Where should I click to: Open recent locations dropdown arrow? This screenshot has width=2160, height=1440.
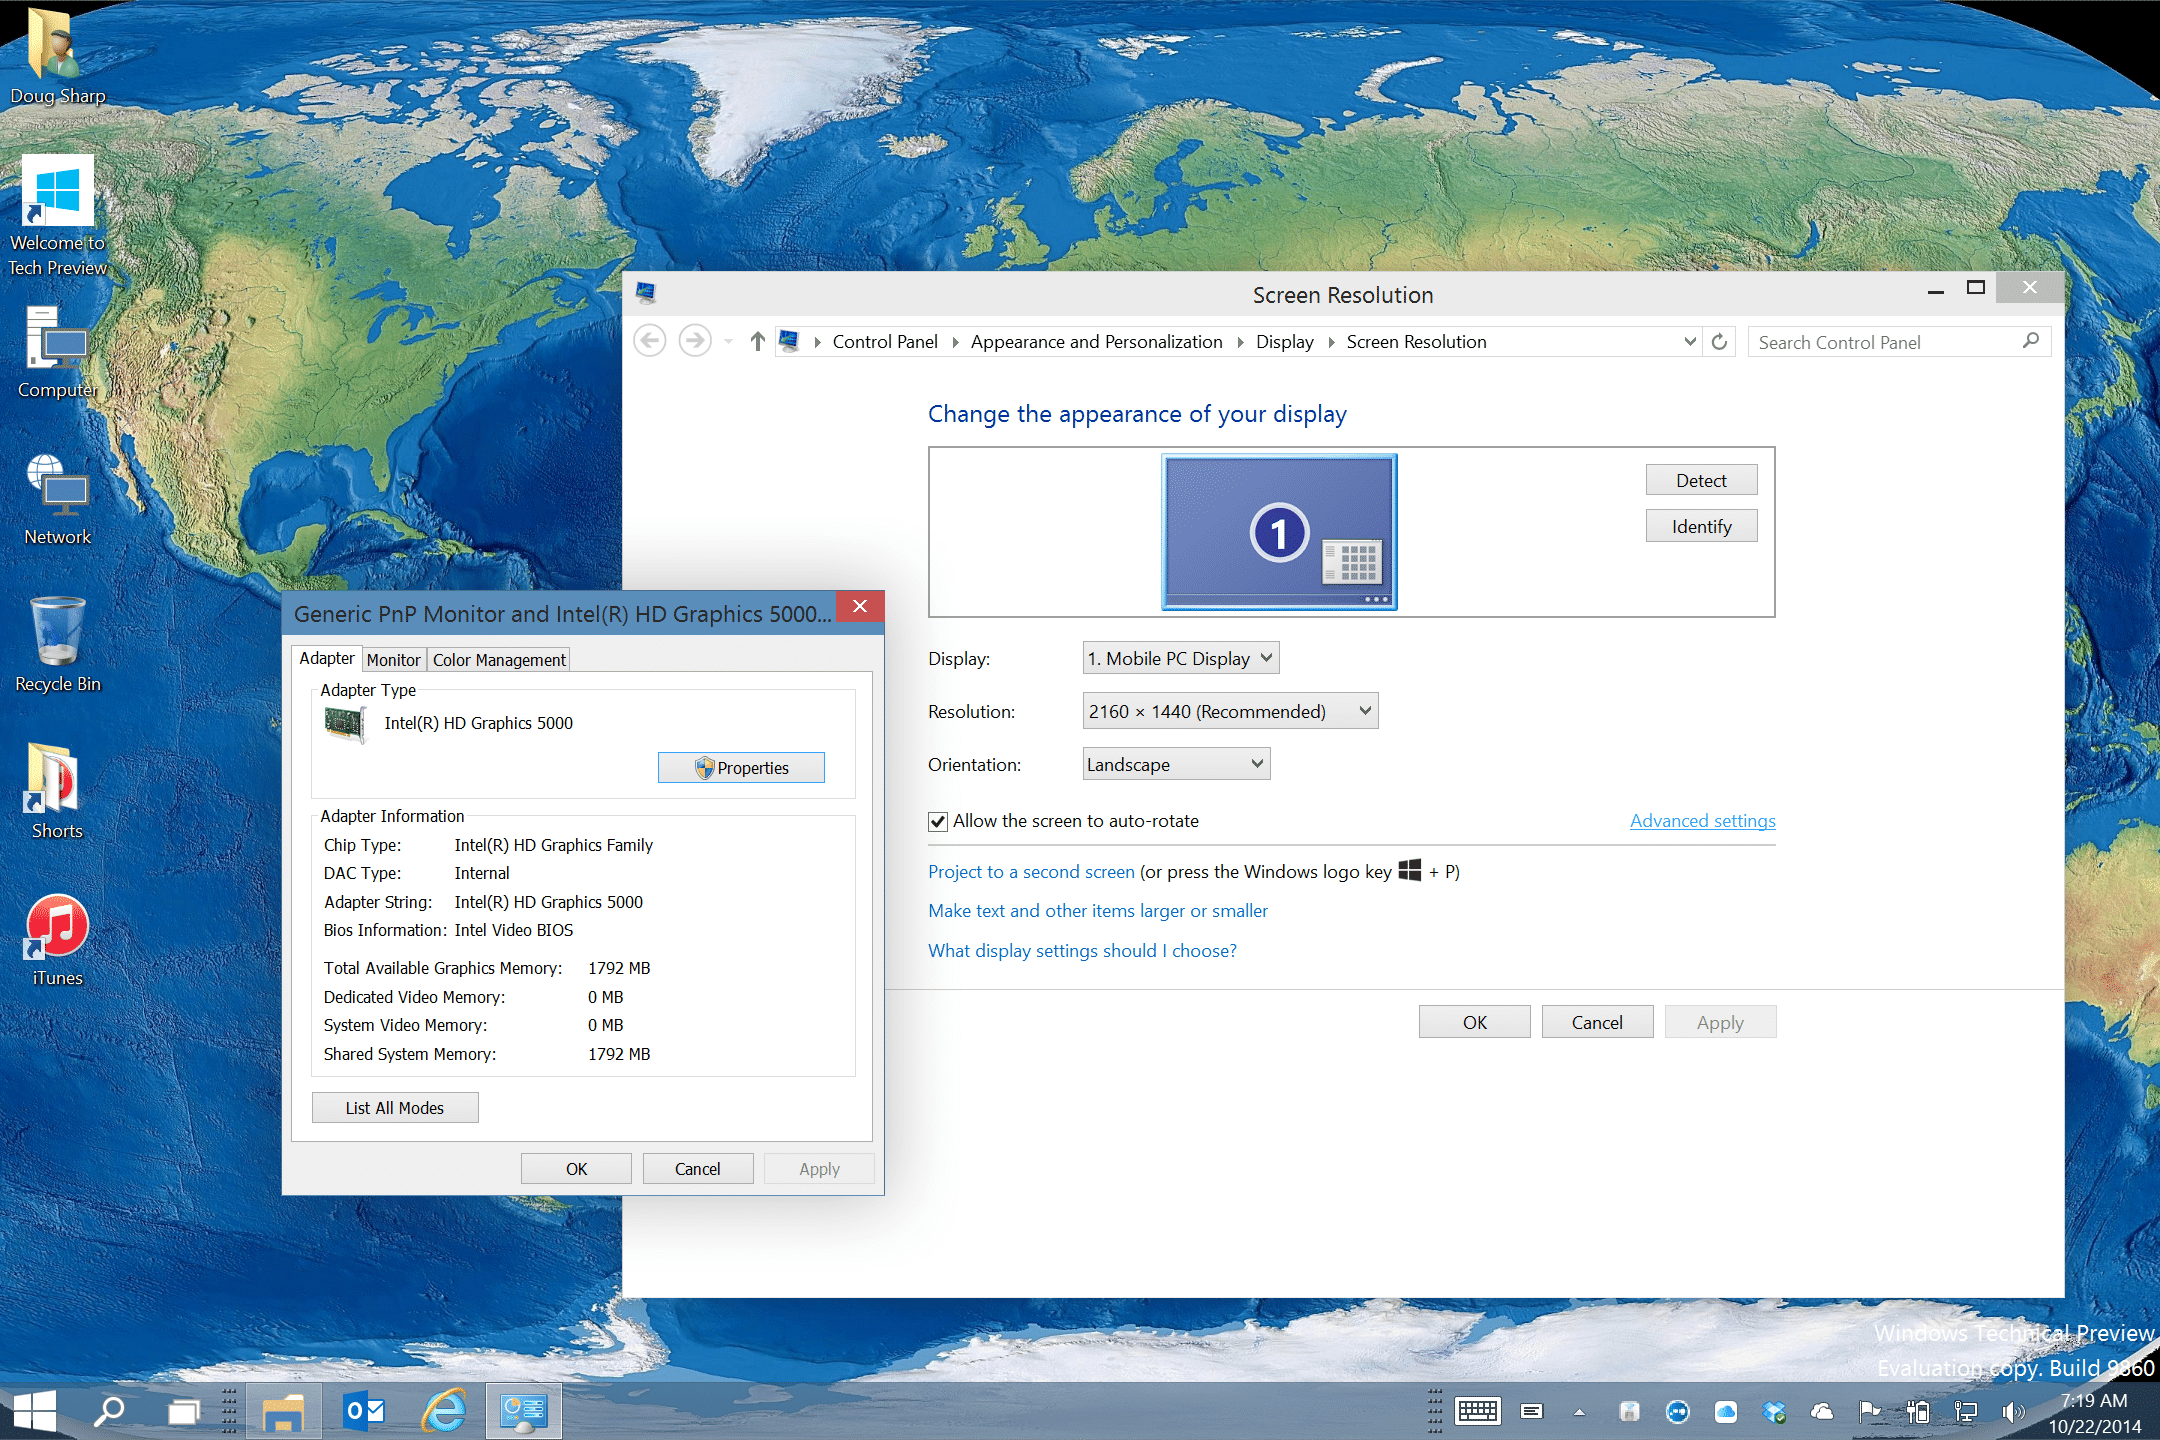[x=728, y=342]
